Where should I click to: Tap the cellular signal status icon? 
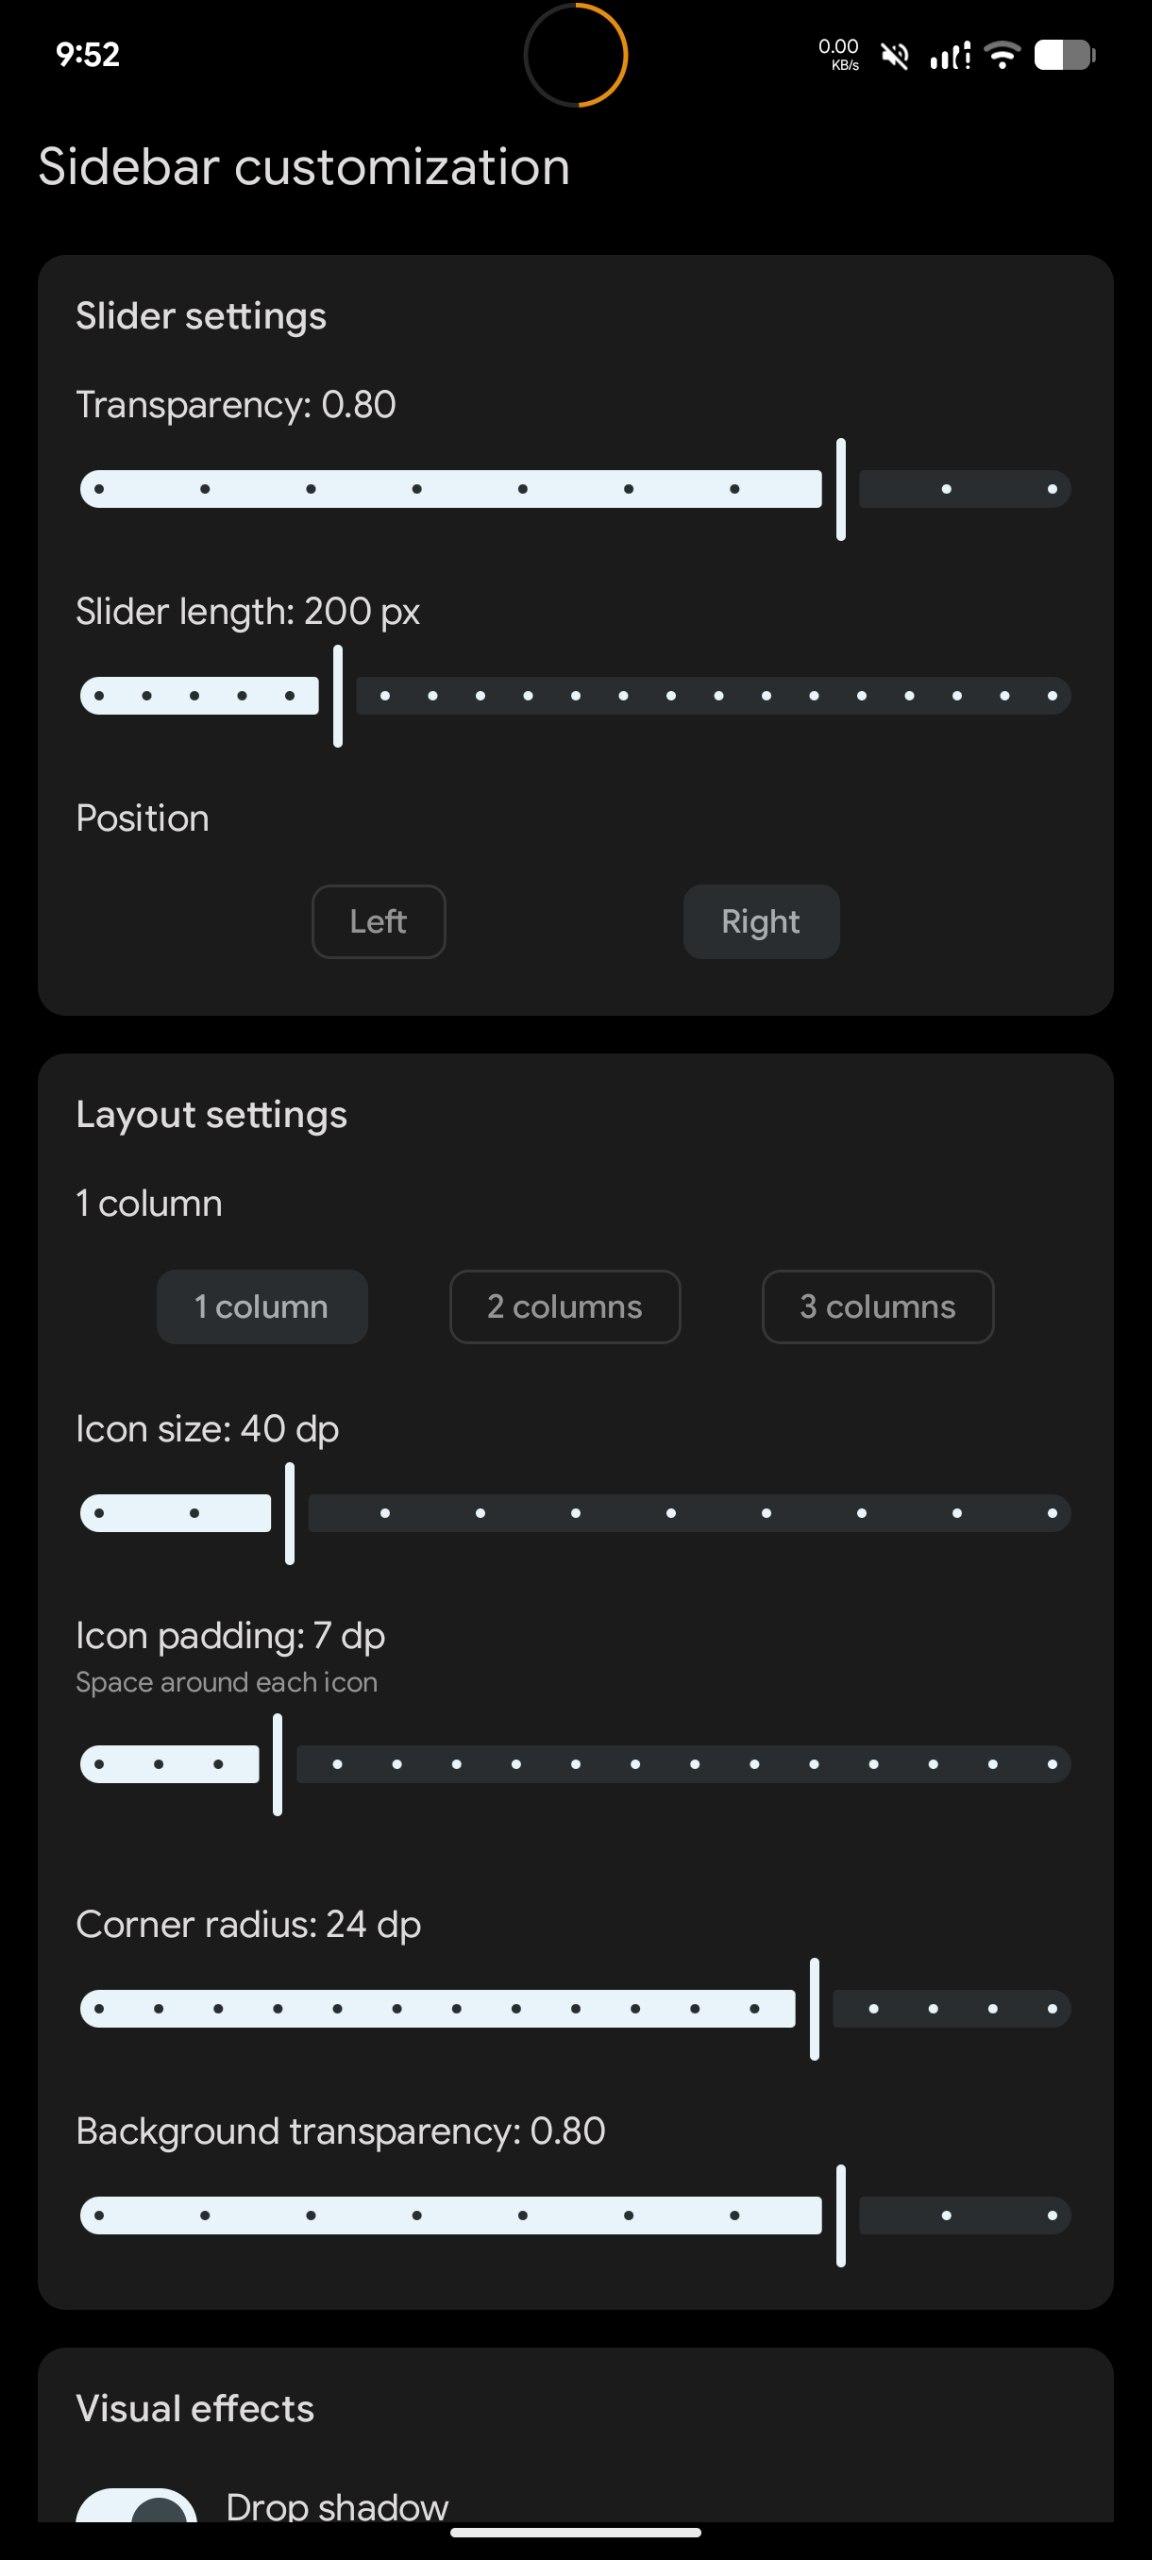coord(950,56)
